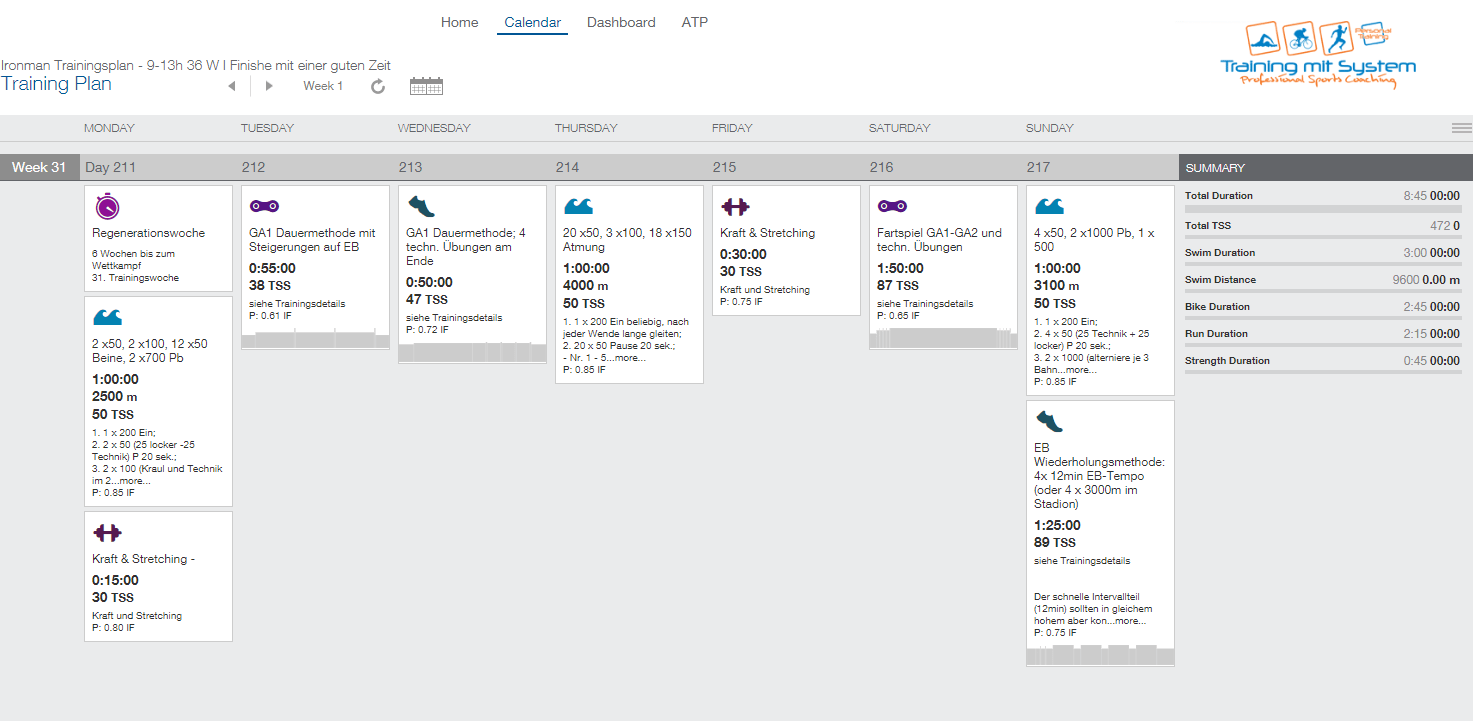Click the stopwatch icon on Monday's Regenerationswoche card
This screenshot has width=1473, height=721.
107,207
